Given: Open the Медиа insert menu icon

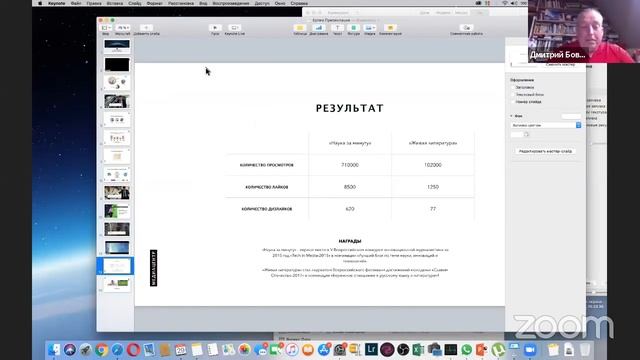Looking at the screenshot, I should click(370, 28).
